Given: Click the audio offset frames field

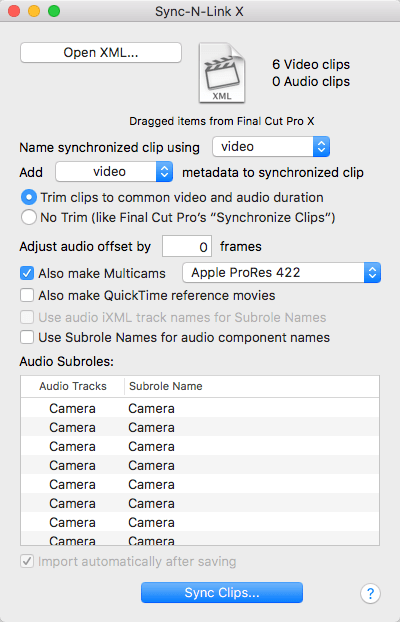Looking at the screenshot, I should pyautogui.click(x=187, y=246).
